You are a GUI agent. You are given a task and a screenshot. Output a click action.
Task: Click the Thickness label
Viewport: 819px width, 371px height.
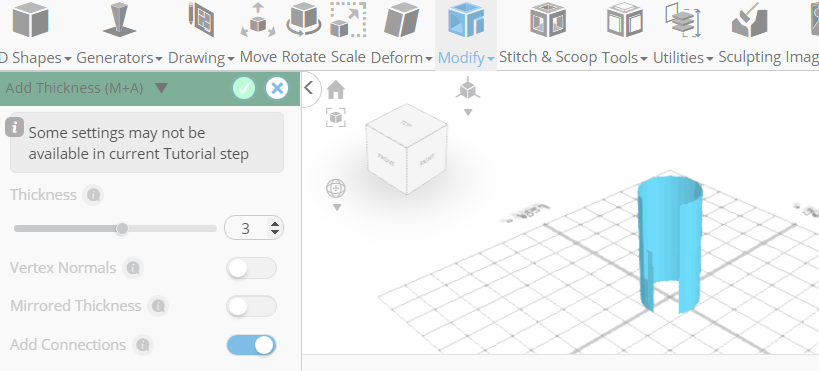[43, 195]
